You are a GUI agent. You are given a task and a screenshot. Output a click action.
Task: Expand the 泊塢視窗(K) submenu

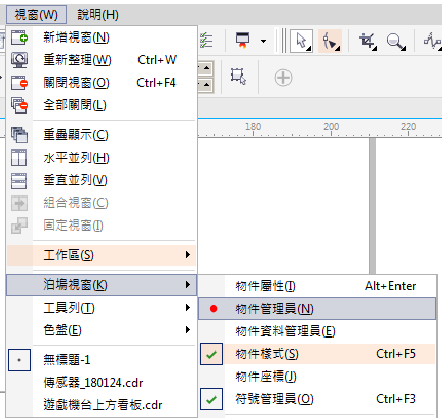101,285
